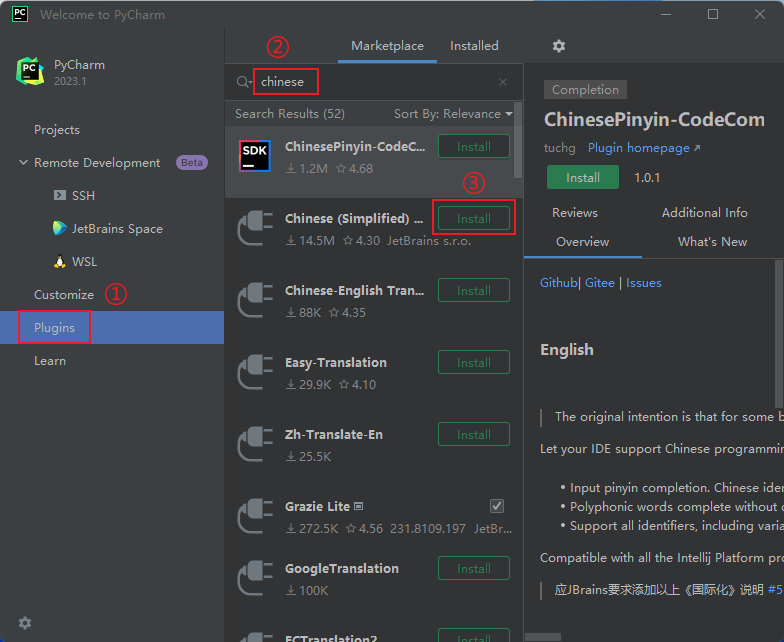This screenshot has height=642, width=784.
Task: Click the Chinese-English Translate plugin icon
Action: 254,300
